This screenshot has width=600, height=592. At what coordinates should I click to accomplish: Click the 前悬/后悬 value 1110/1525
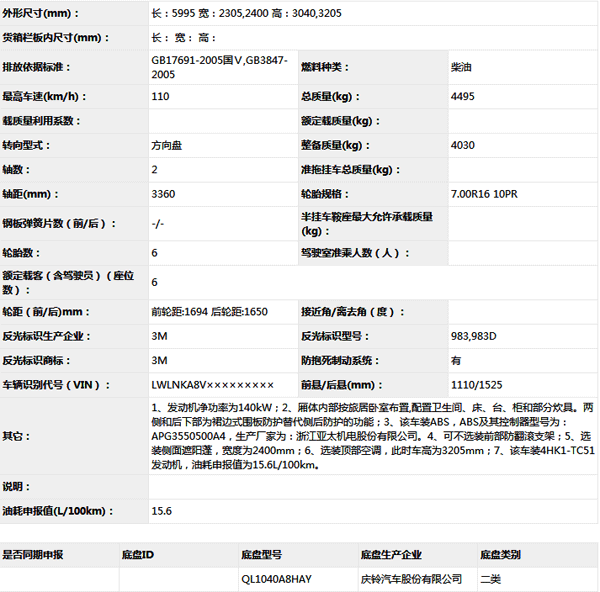pyautogui.click(x=477, y=384)
